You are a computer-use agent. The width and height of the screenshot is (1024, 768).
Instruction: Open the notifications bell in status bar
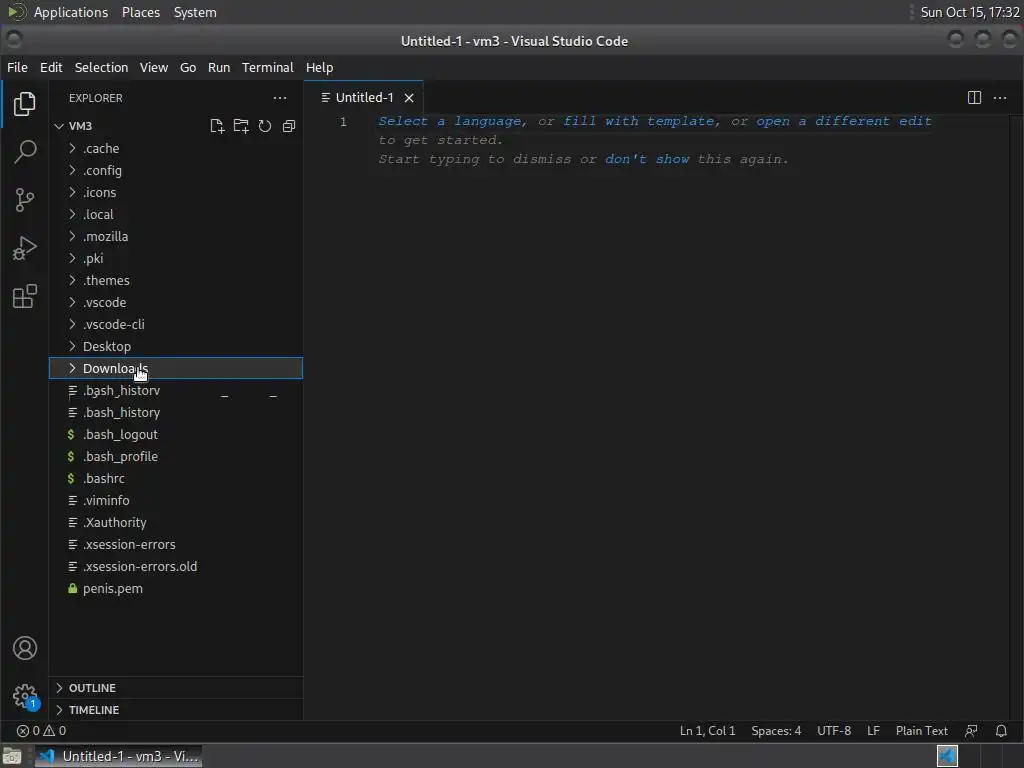pos(1000,731)
